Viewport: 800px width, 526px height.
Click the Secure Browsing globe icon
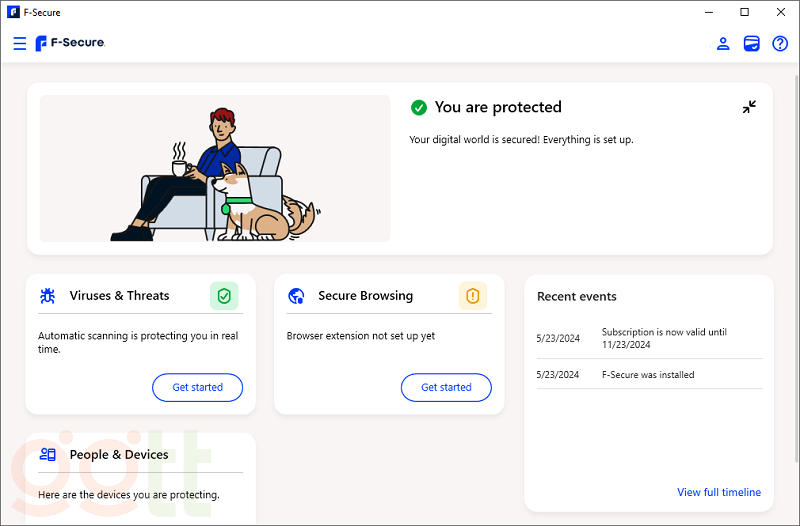296,296
